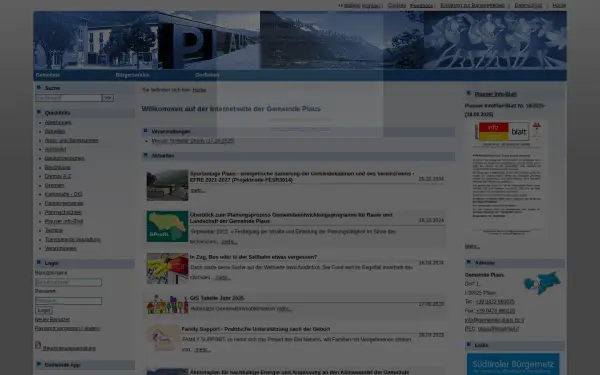Click mehr... in Family Support teaser

[x=202, y=350]
